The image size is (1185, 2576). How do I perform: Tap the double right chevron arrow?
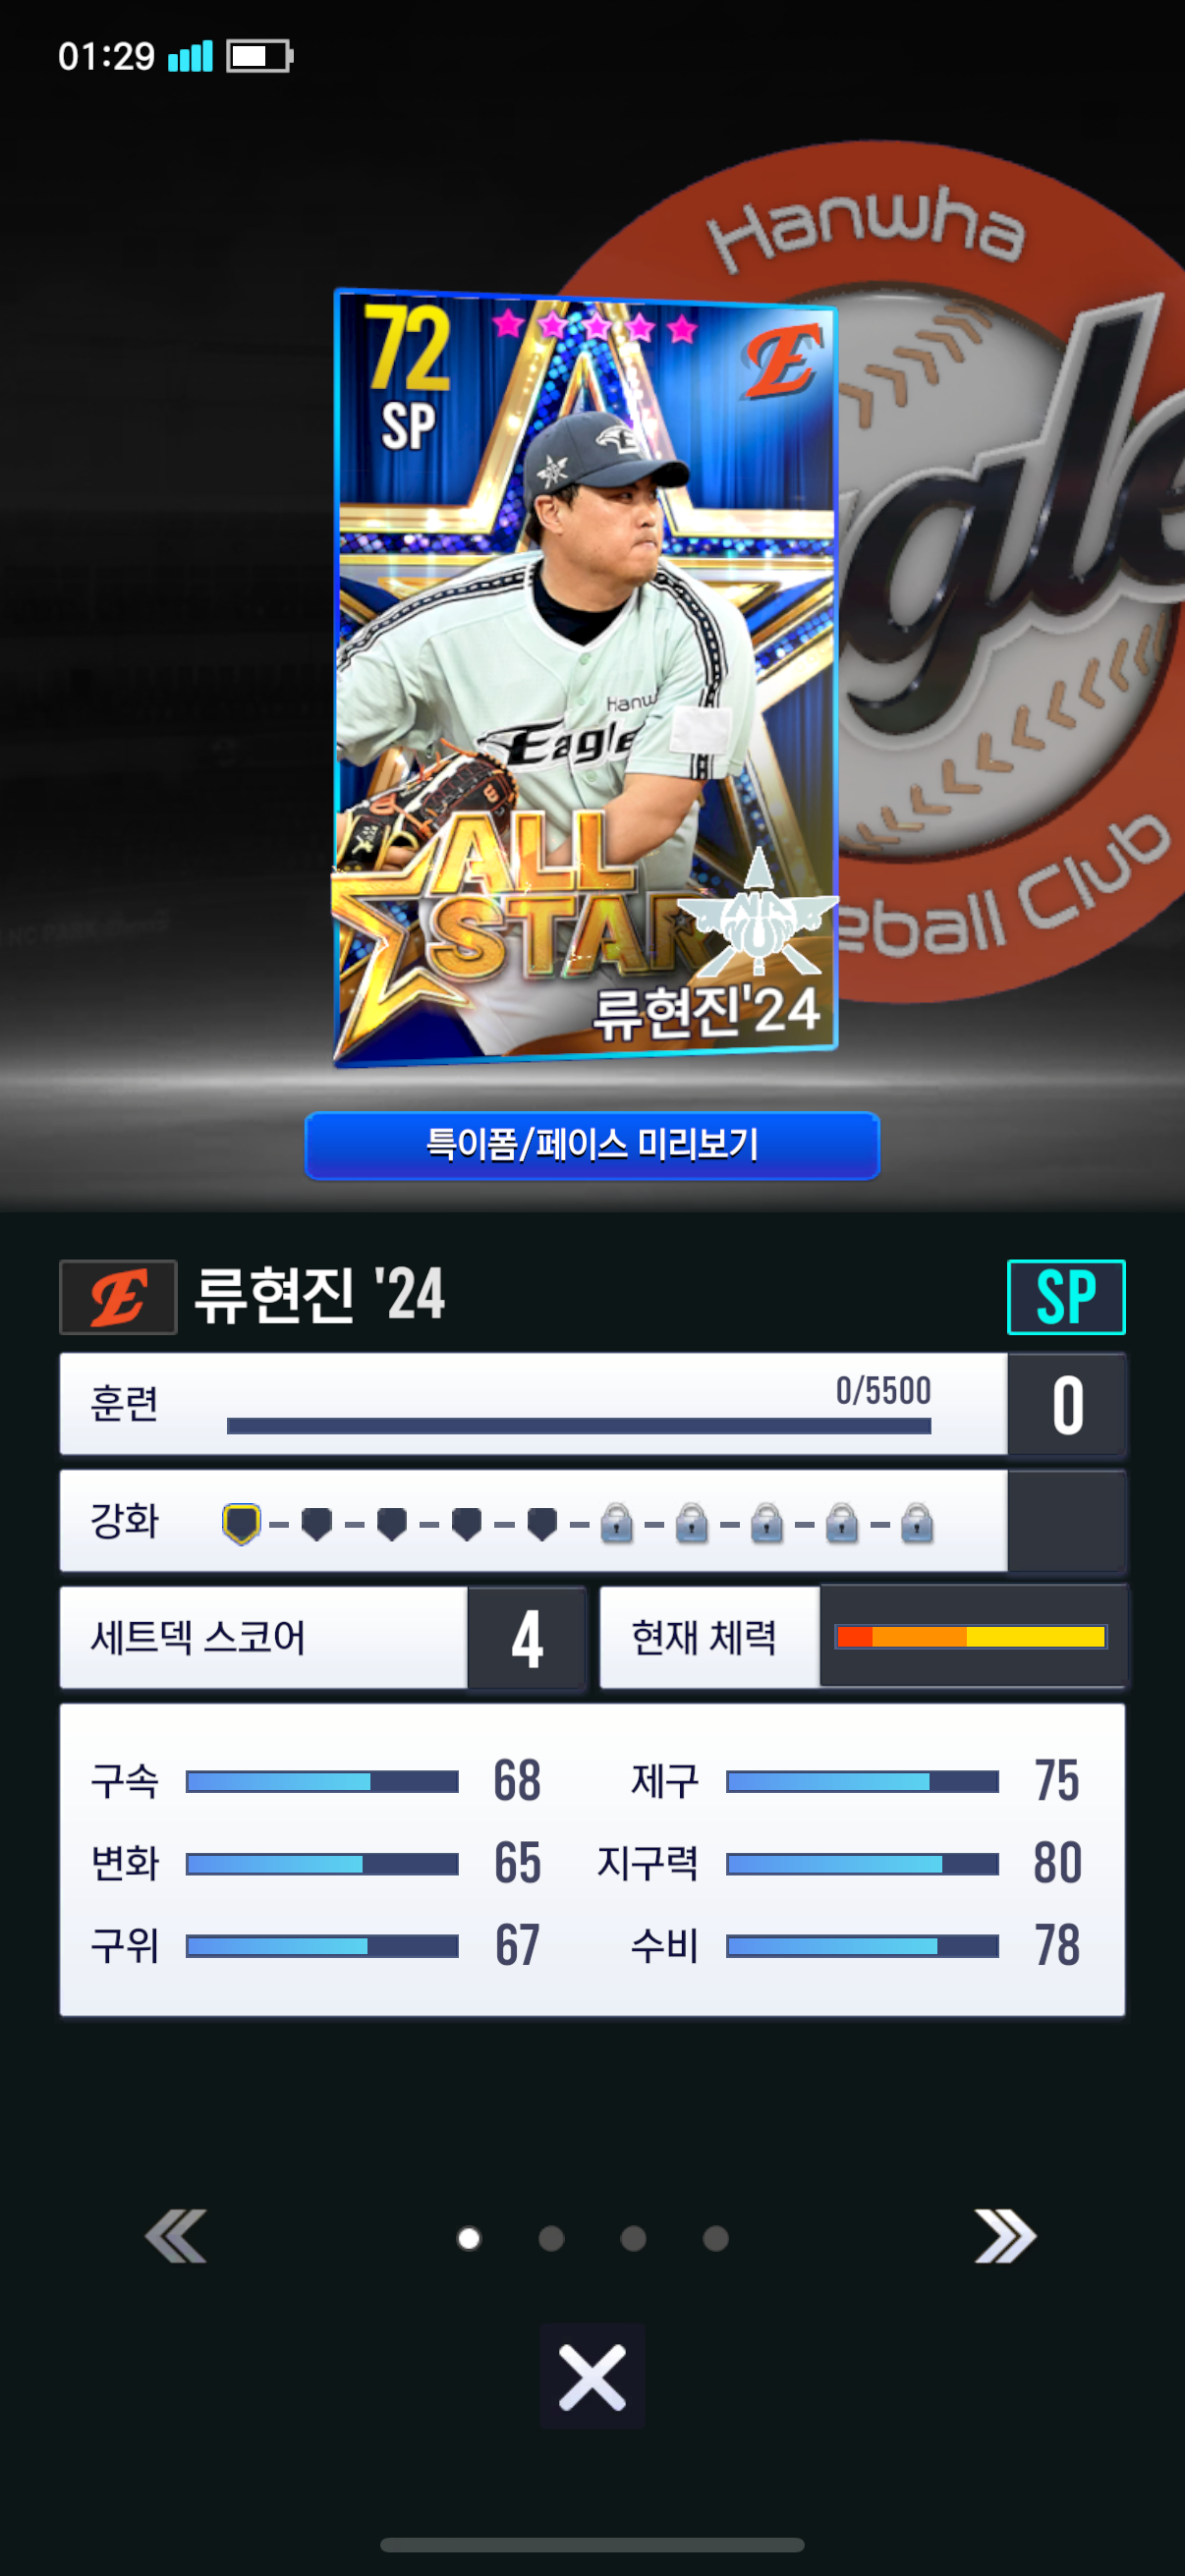[1005, 2235]
